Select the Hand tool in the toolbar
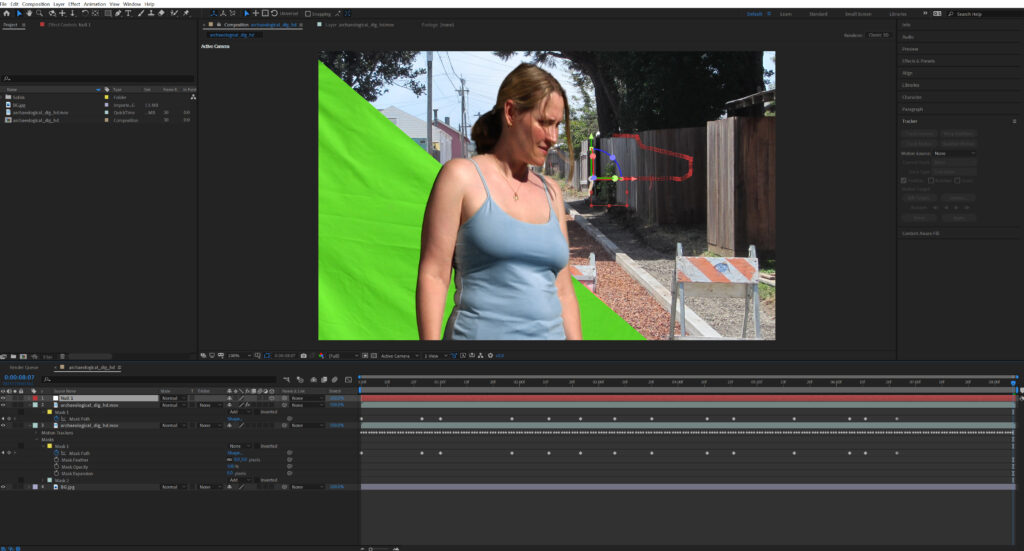This screenshot has height=551, width=1024. (29, 14)
